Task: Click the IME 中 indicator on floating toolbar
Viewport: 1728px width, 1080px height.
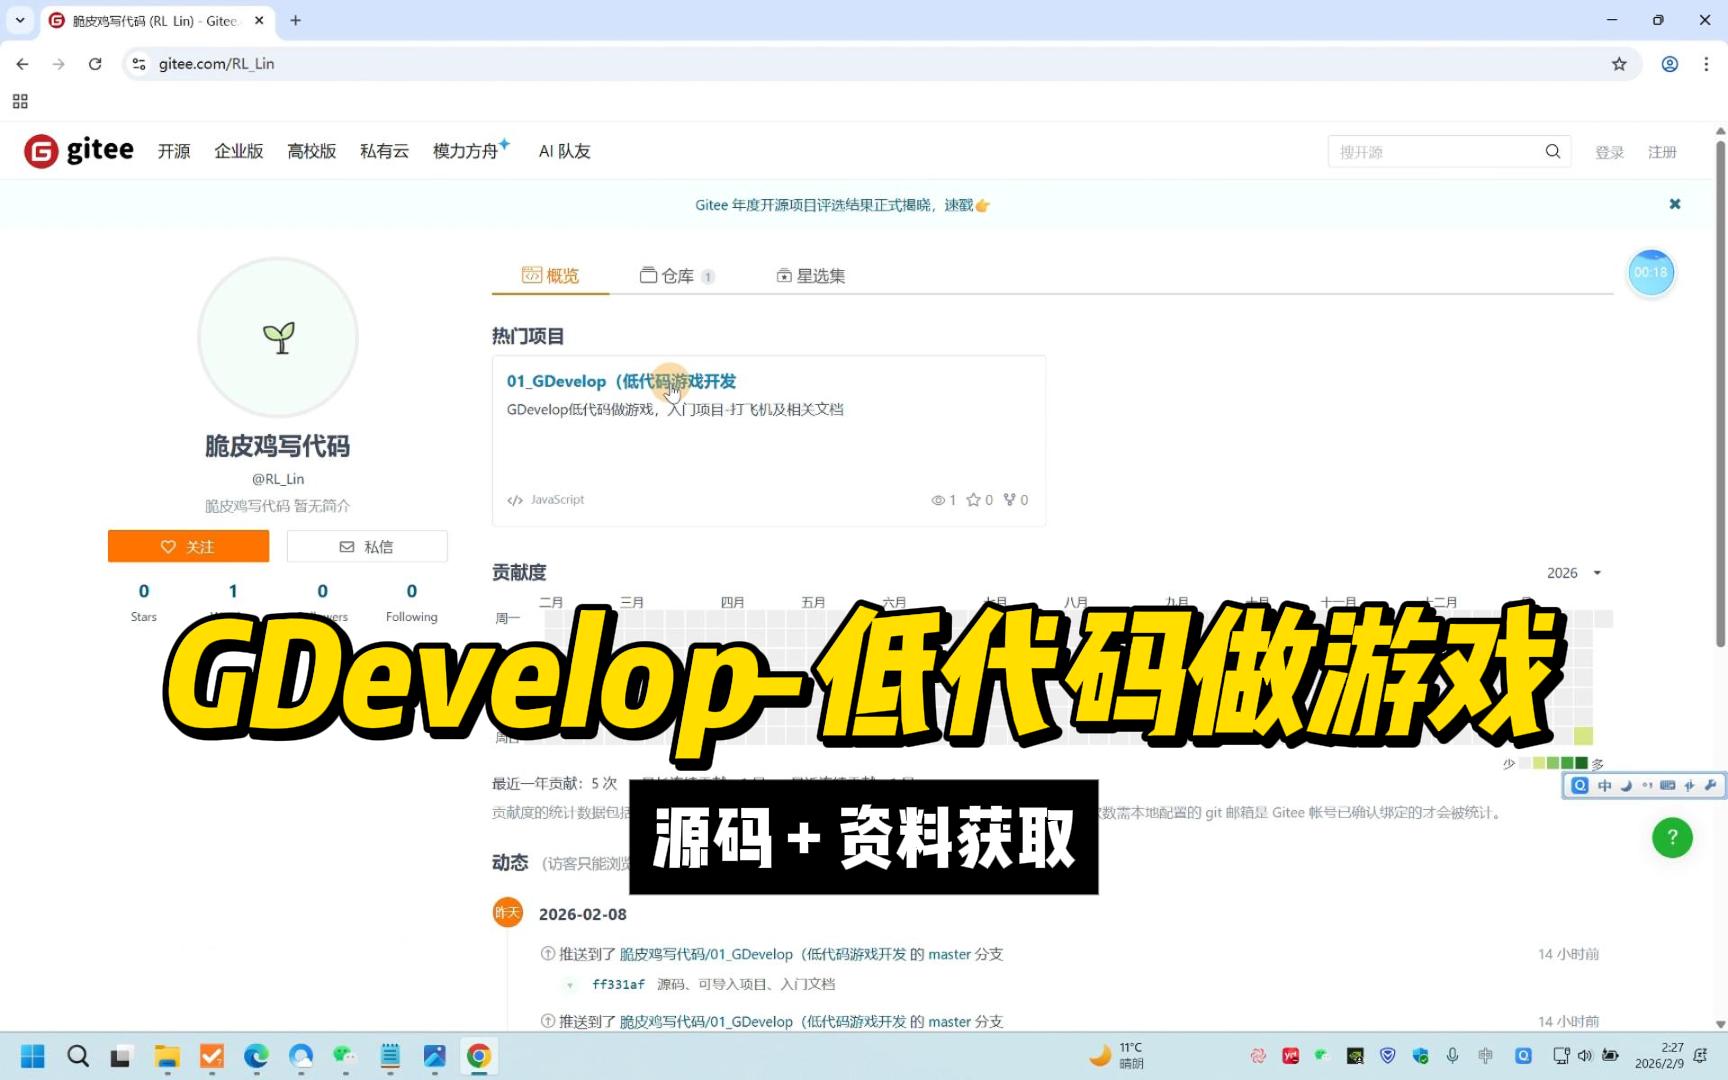Action: click(1604, 786)
